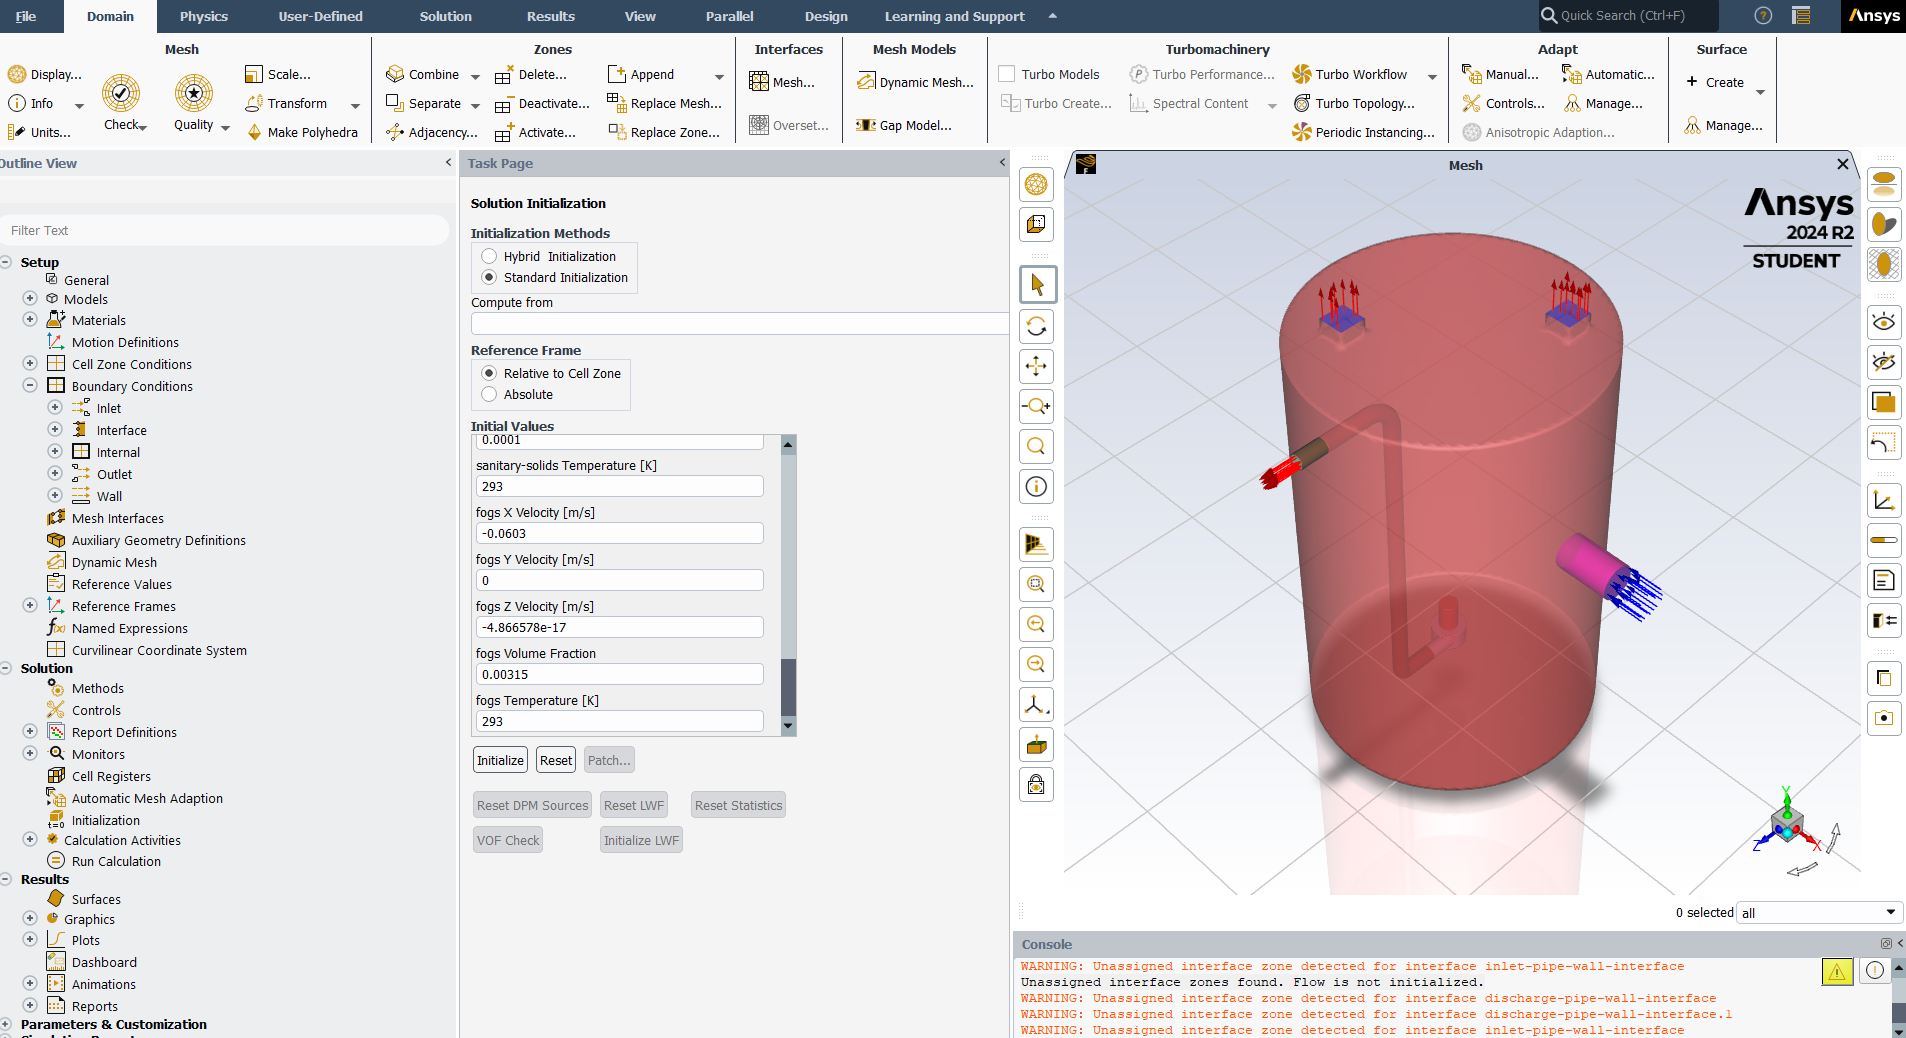Viewport: 1906px width, 1038px height.
Task: Expand the Wall boundary node
Action: [55, 496]
